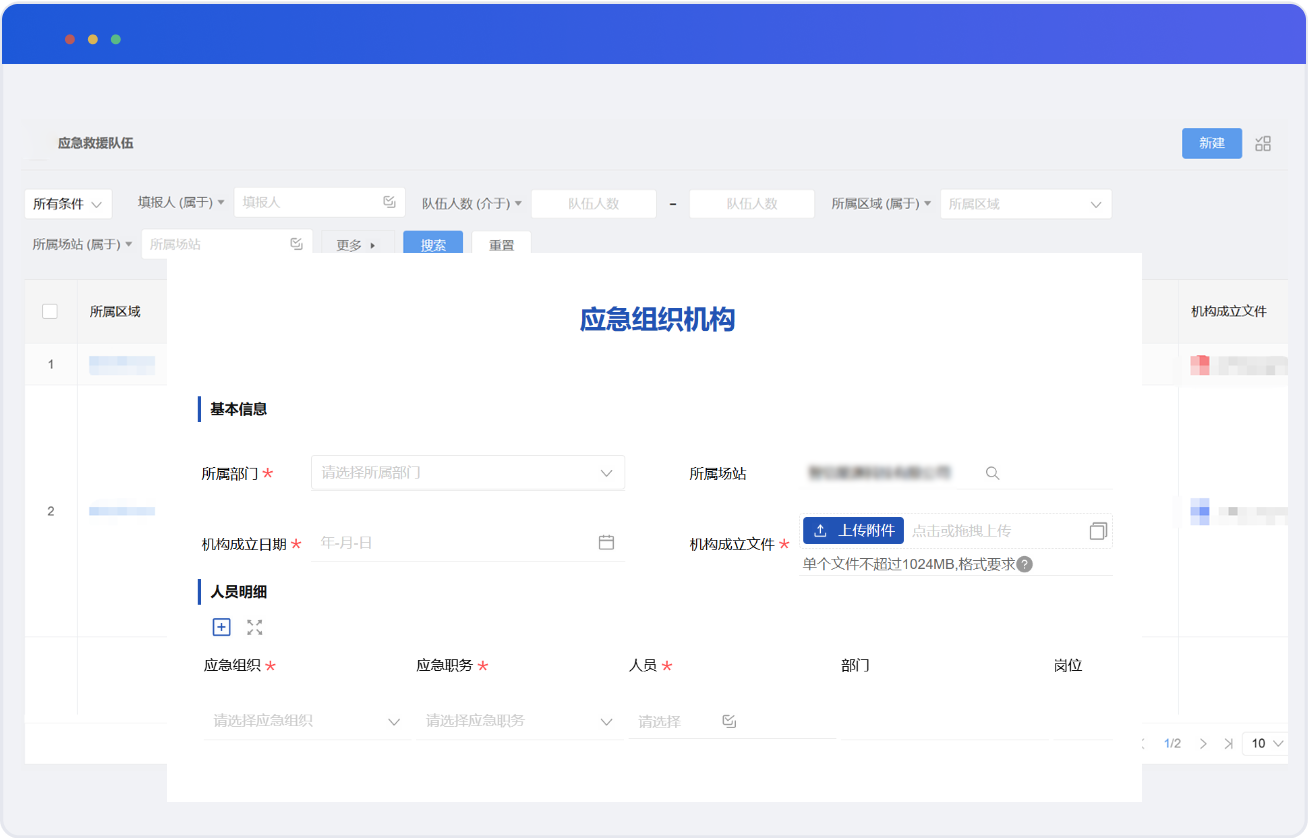Click the first 队伍人数 input field
1308x838 pixels.
click(x=593, y=204)
